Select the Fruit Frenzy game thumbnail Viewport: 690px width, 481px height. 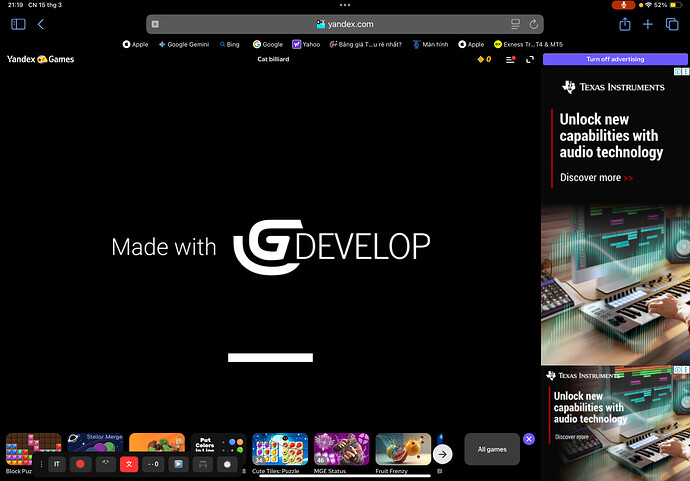403,450
